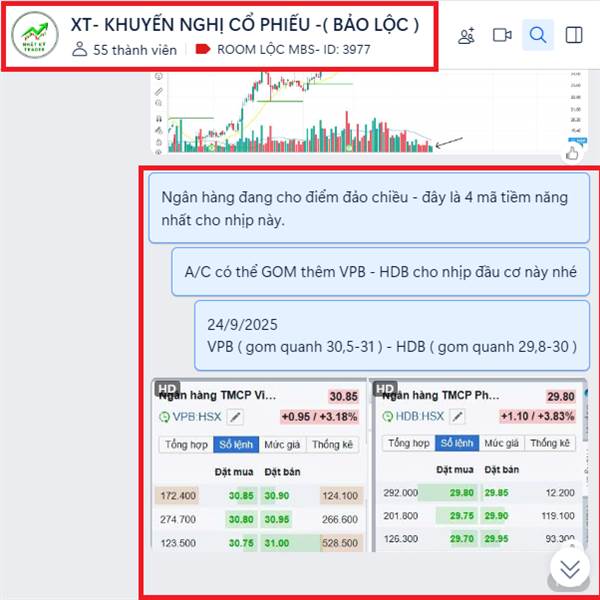This screenshot has width=600, height=600.
Task: Click the 55 thành viên members count
Action: 124,50
